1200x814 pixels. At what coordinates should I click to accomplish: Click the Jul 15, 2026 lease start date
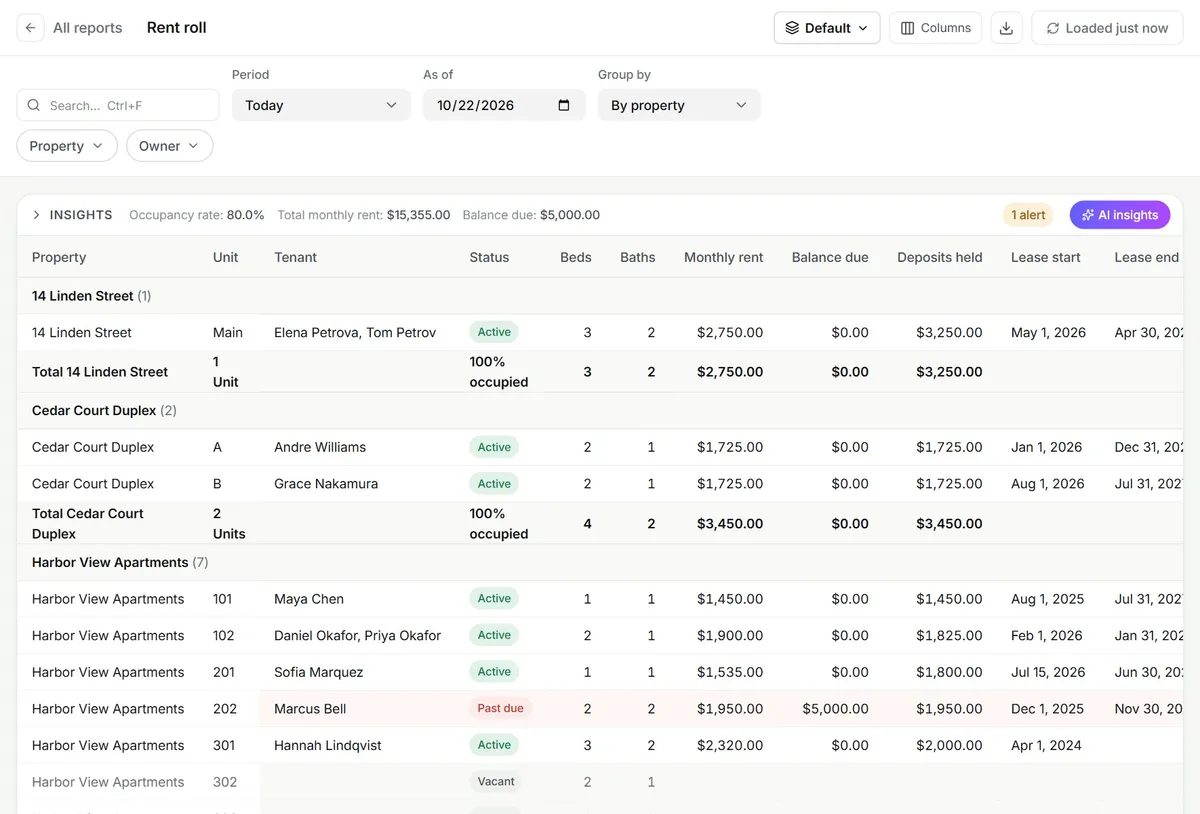pos(1048,672)
